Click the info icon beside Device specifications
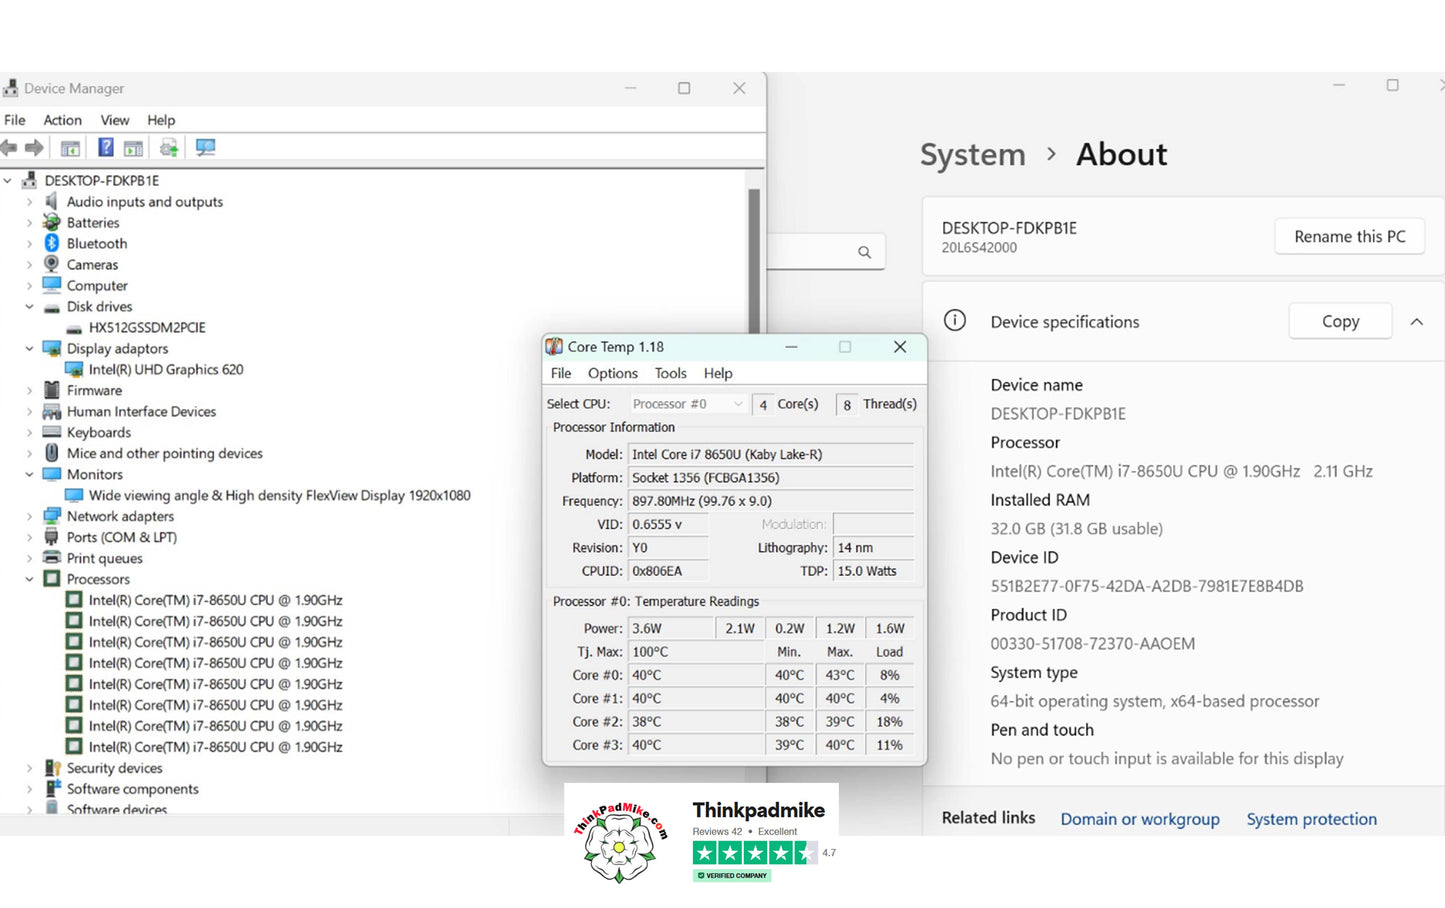 (955, 321)
